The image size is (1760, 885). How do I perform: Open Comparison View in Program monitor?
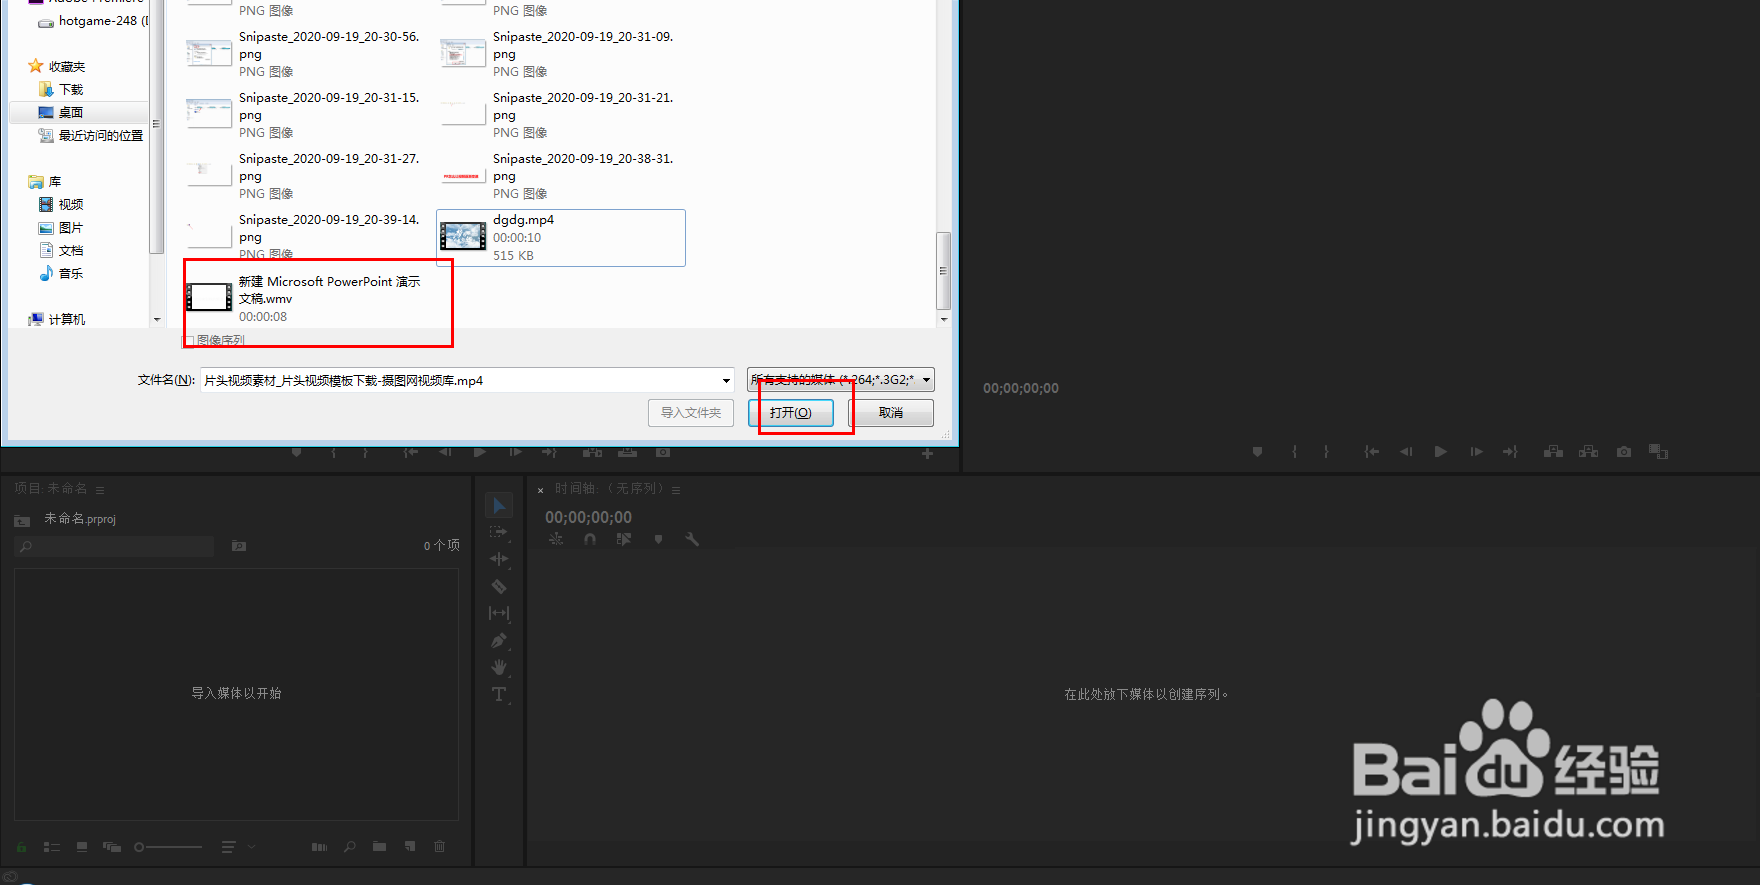(x=1658, y=452)
